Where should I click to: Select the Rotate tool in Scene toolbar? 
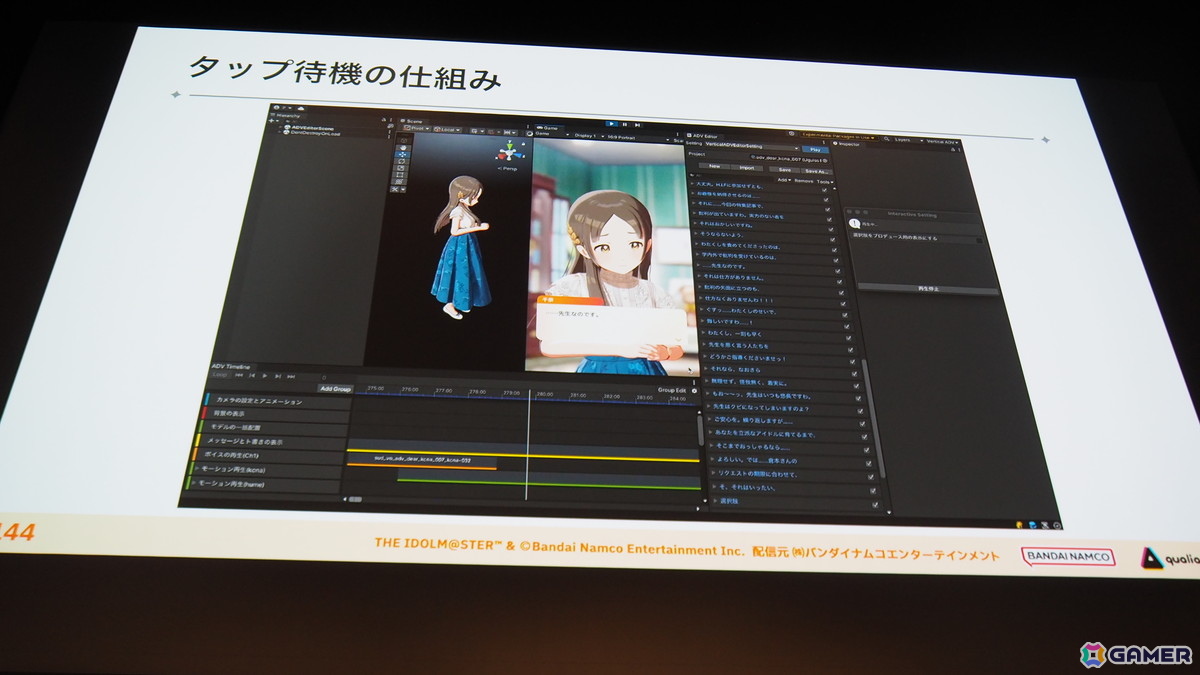[x=402, y=161]
